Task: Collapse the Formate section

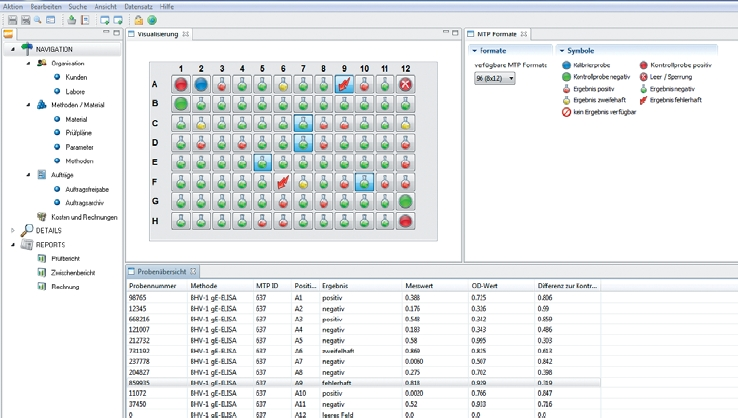Action: [x=476, y=51]
